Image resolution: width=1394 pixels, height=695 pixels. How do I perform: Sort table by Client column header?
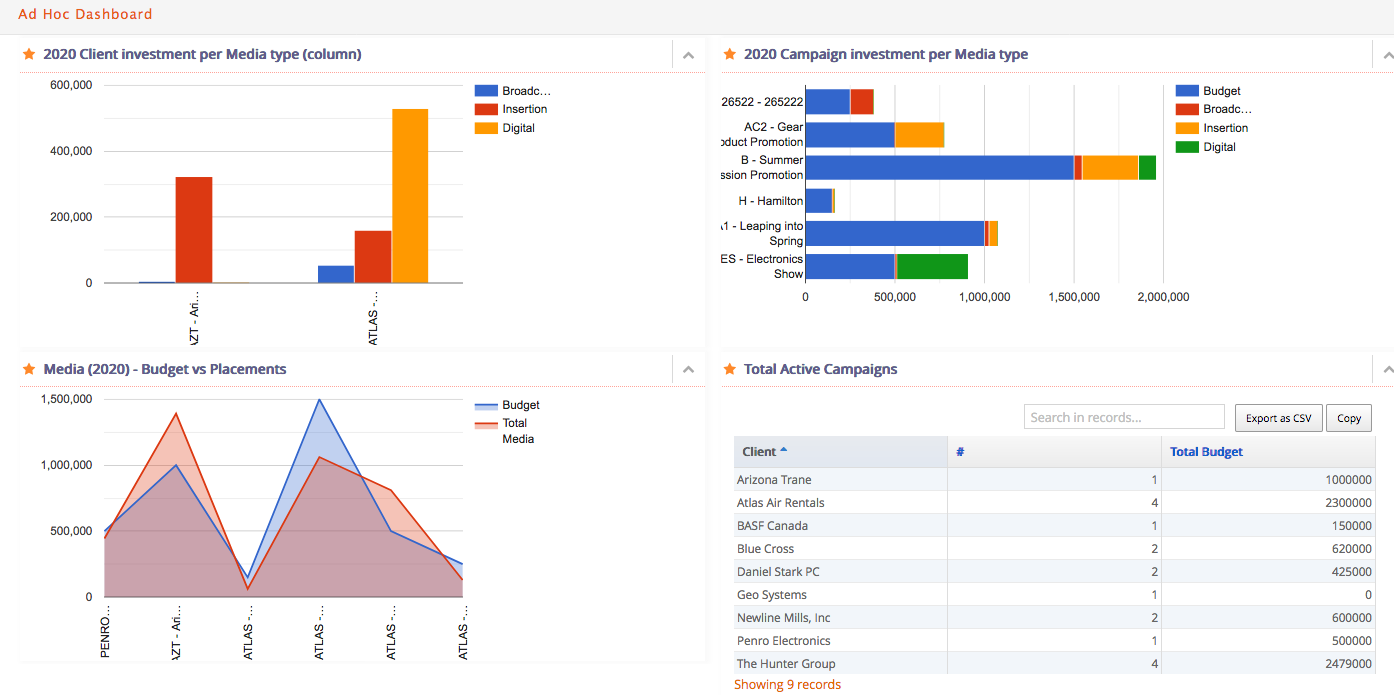tap(840, 452)
